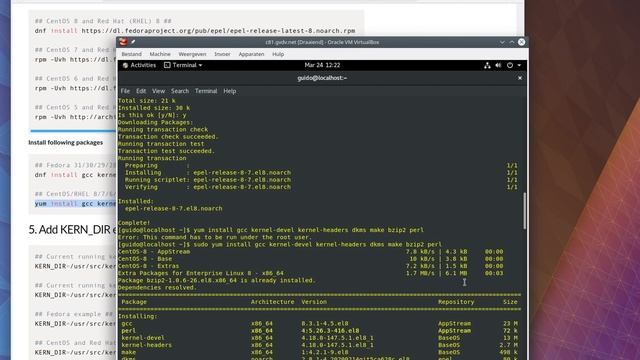Click 'Complete!' line in terminal

[134, 223]
